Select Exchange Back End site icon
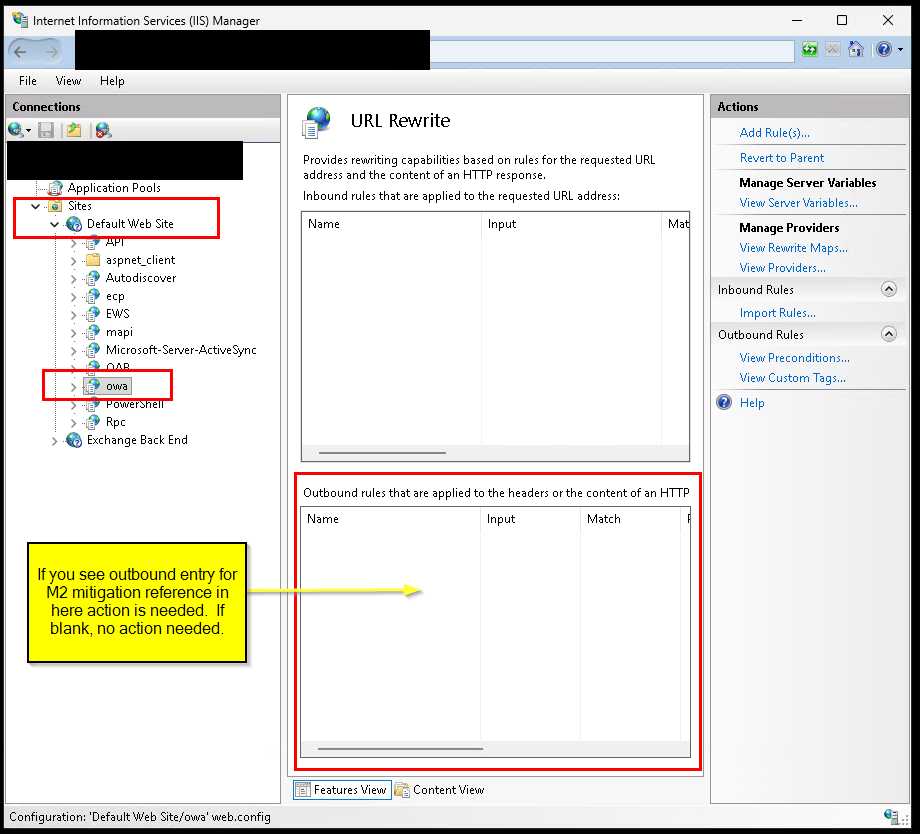The width and height of the screenshot is (920, 834). (74, 440)
